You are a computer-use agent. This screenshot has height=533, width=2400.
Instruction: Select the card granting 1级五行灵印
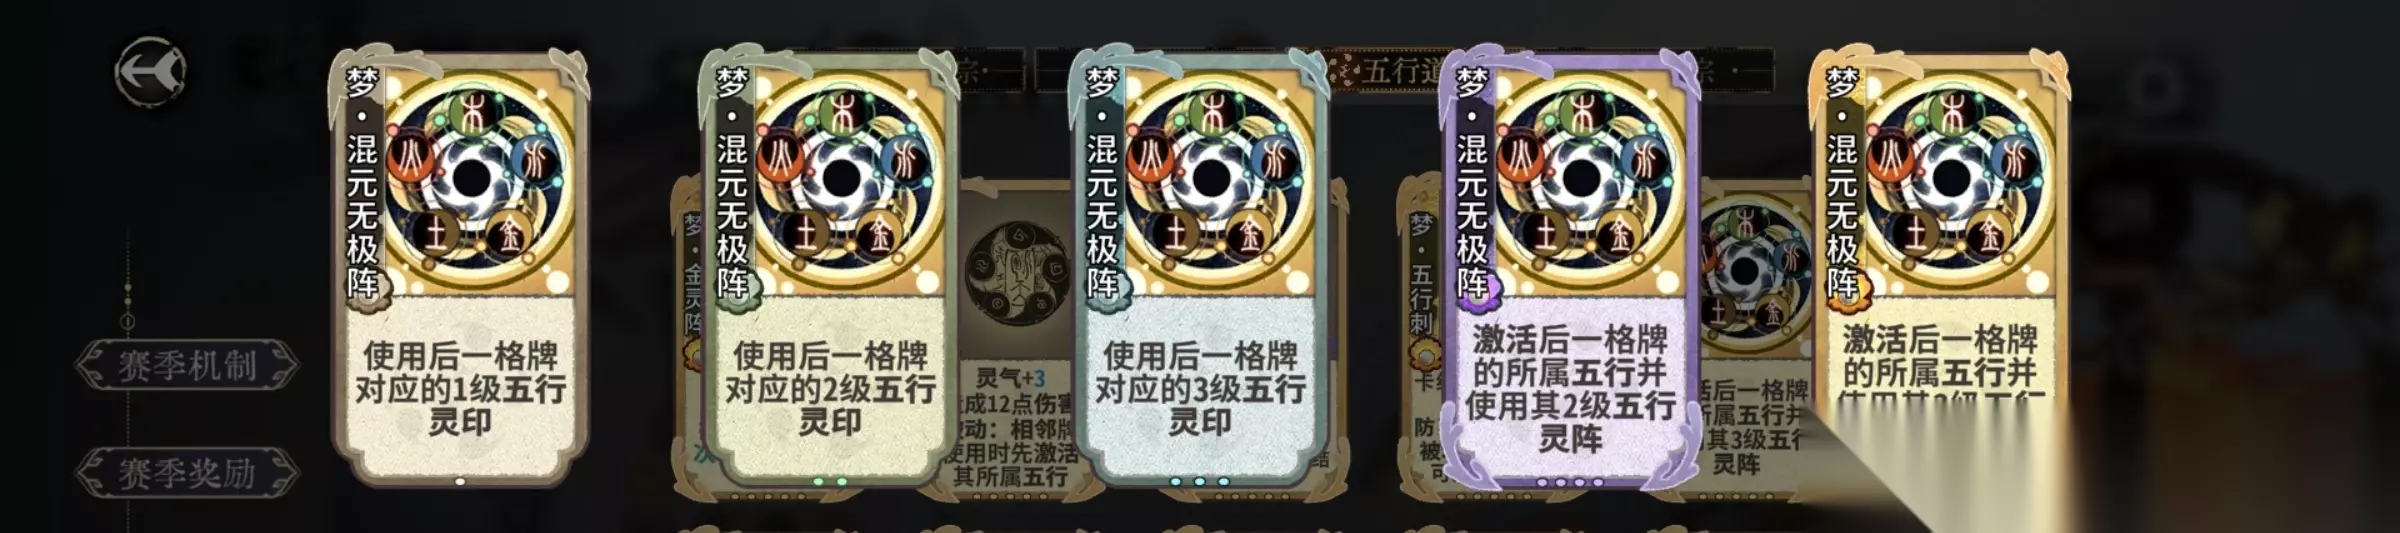[x=459, y=266]
